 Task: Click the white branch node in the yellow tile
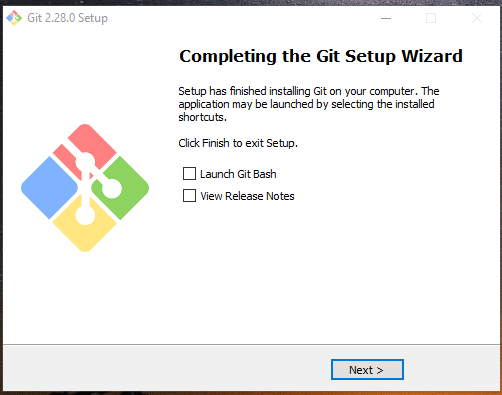pos(85,215)
